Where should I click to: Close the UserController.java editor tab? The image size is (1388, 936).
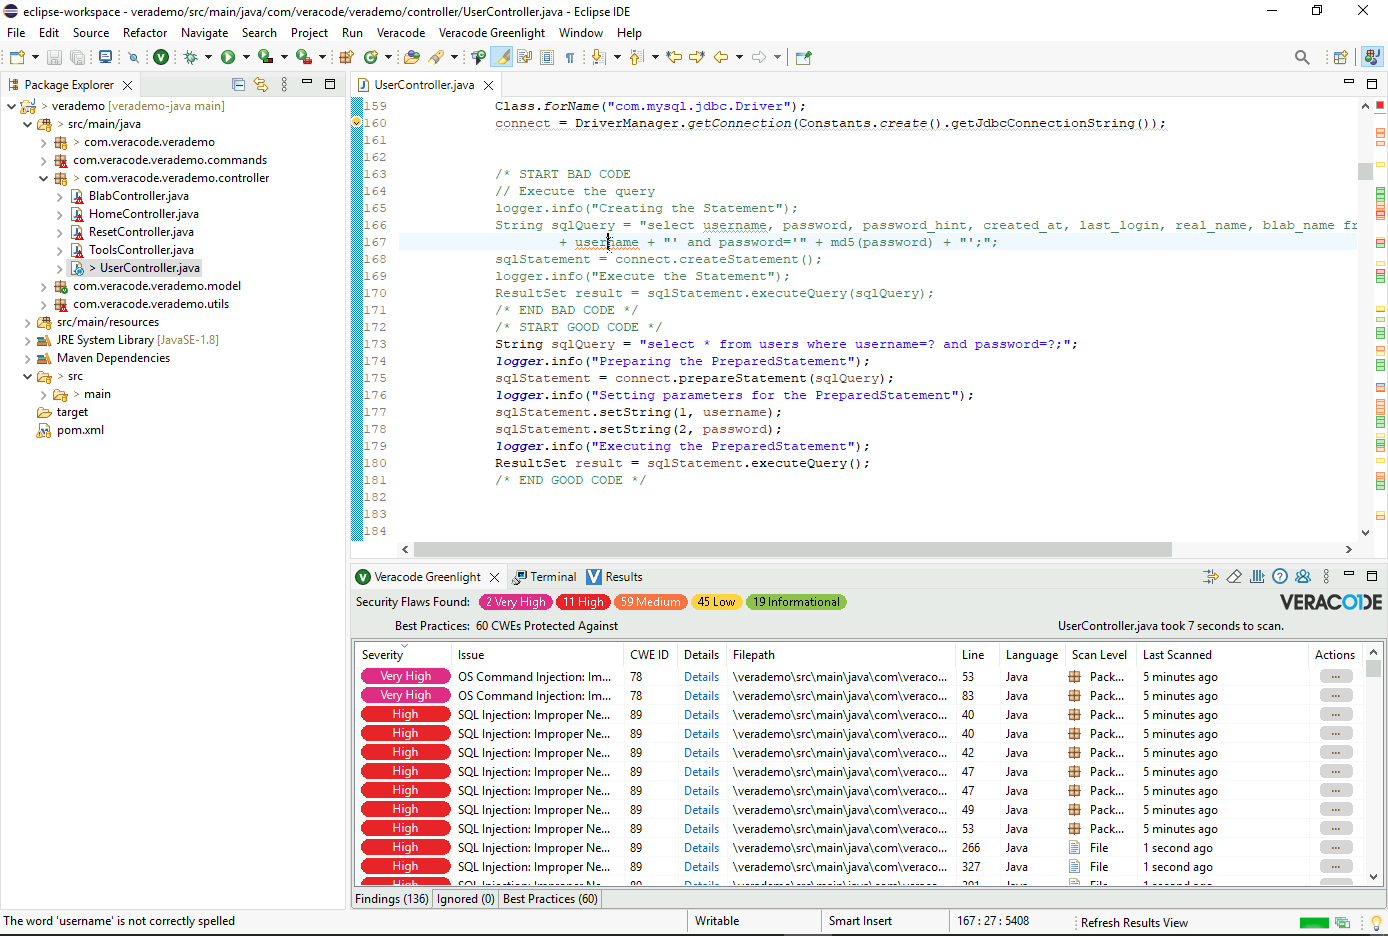[x=488, y=85]
